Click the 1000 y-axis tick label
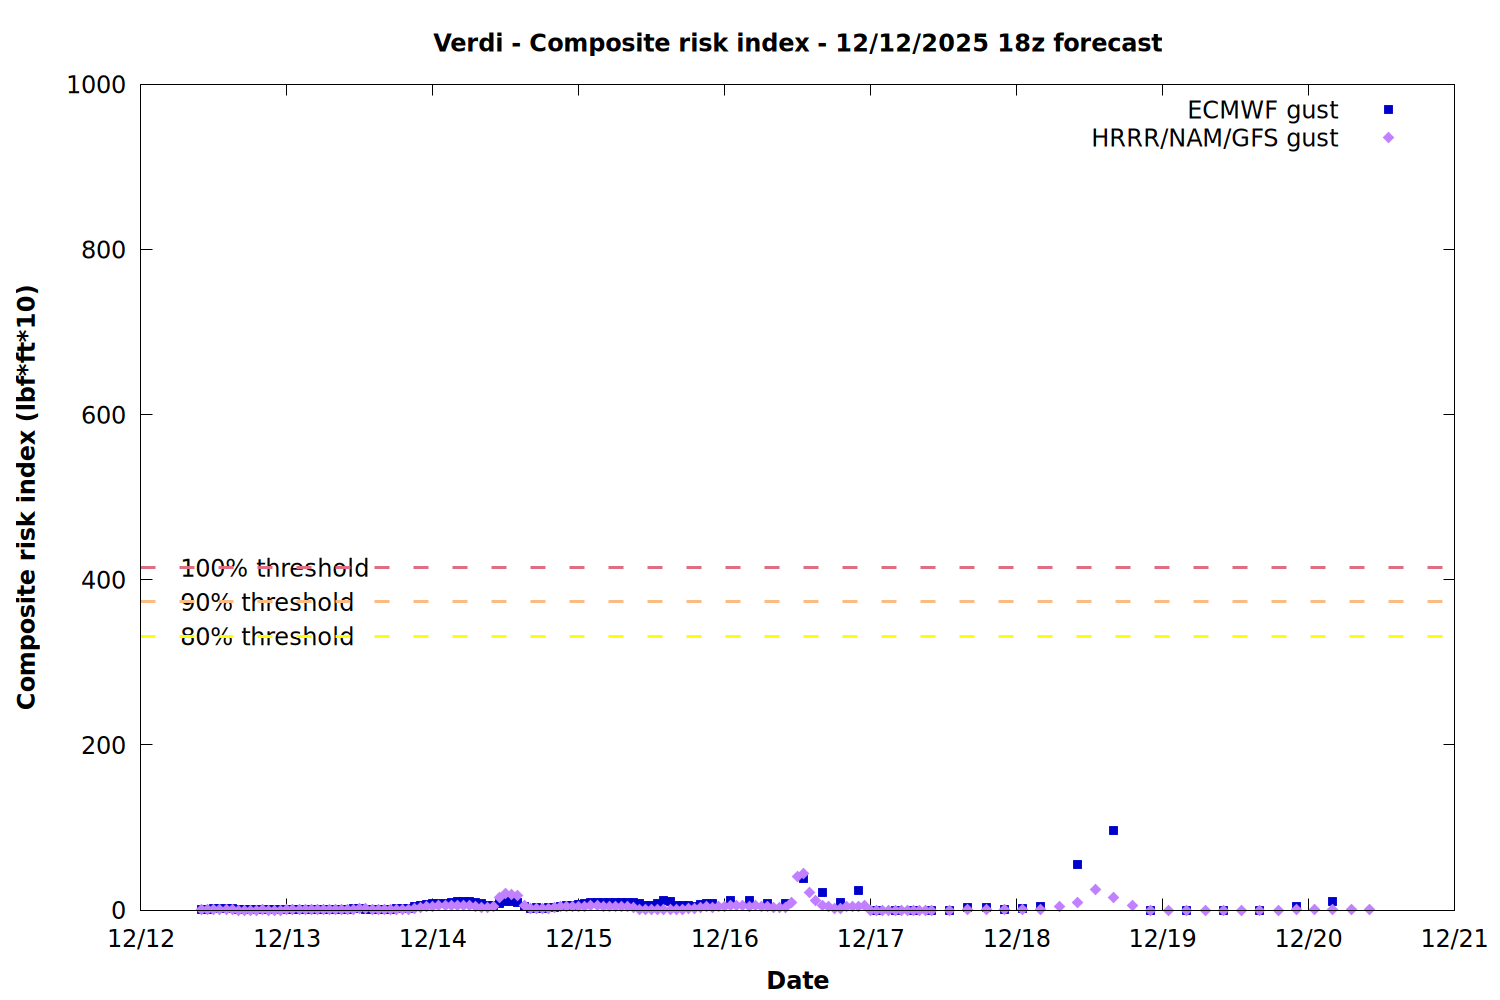 coord(96,85)
